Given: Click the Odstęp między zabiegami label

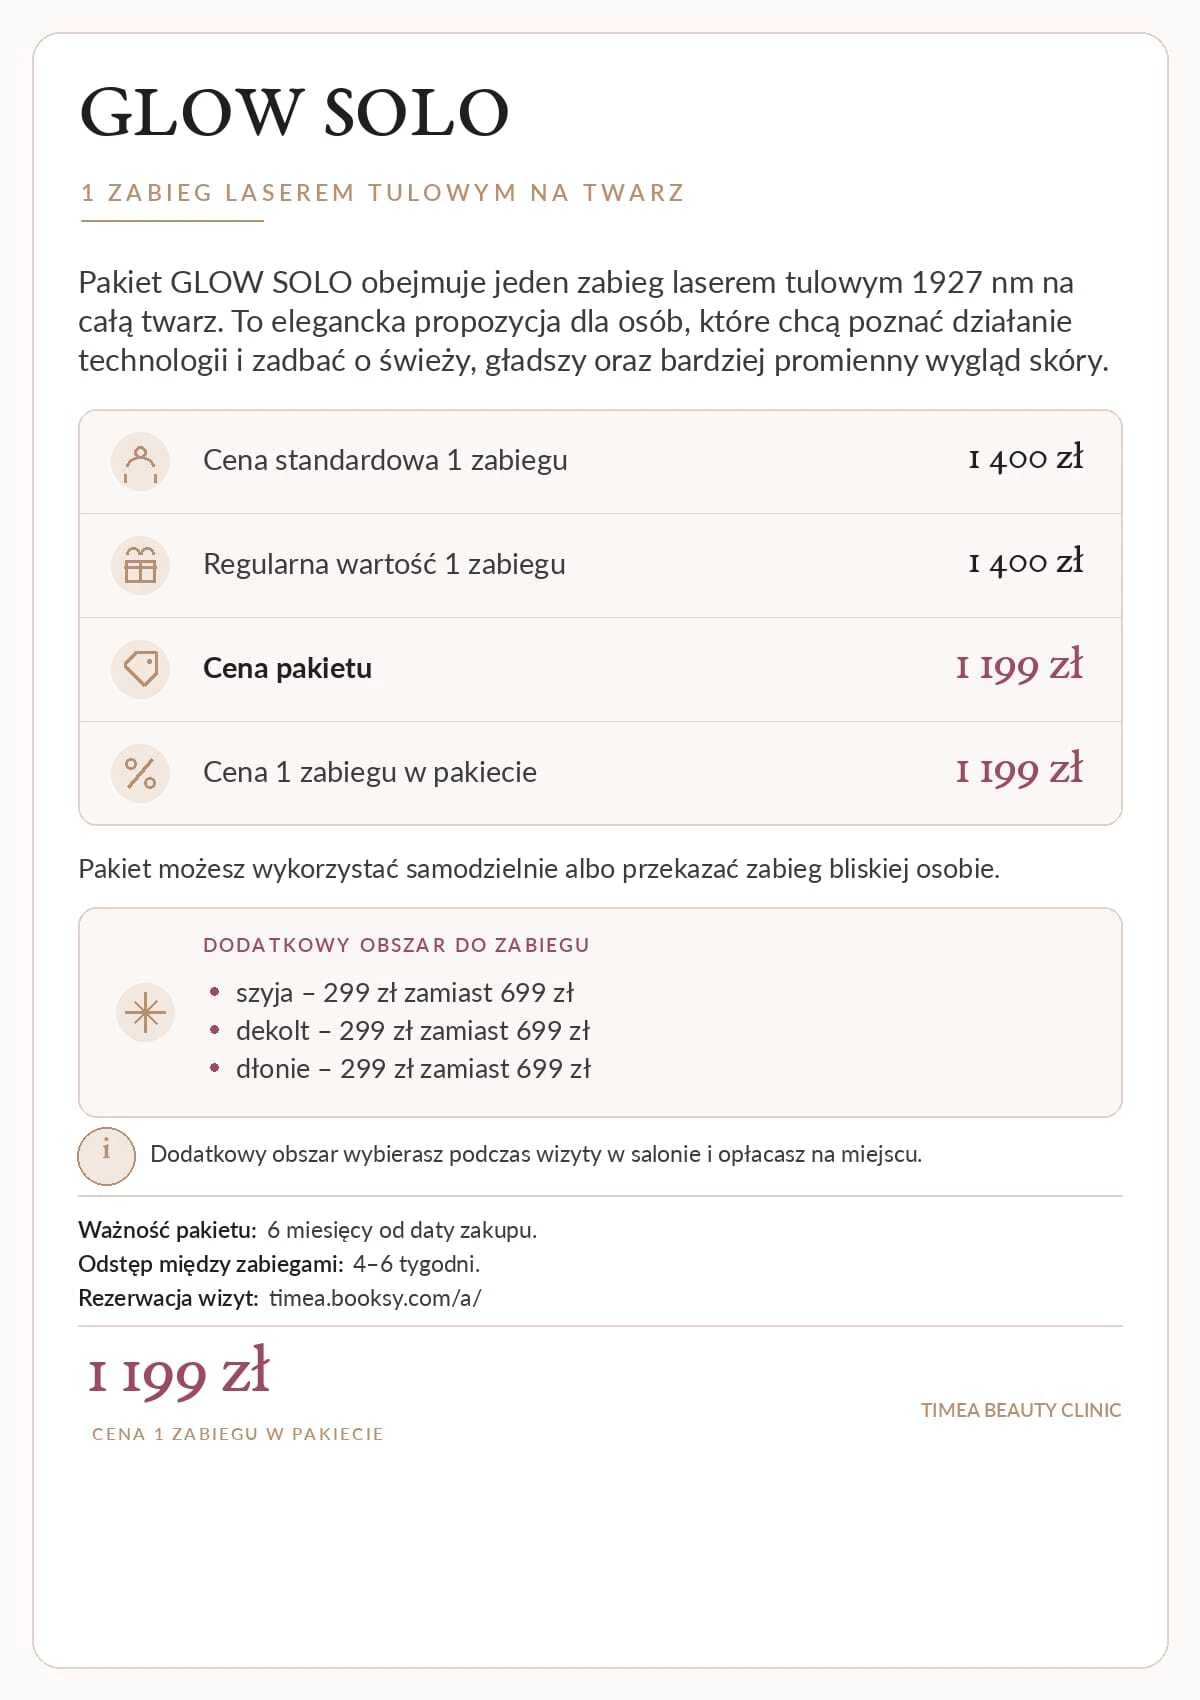Looking at the screenshot, I should click(x=211, y=1264).
